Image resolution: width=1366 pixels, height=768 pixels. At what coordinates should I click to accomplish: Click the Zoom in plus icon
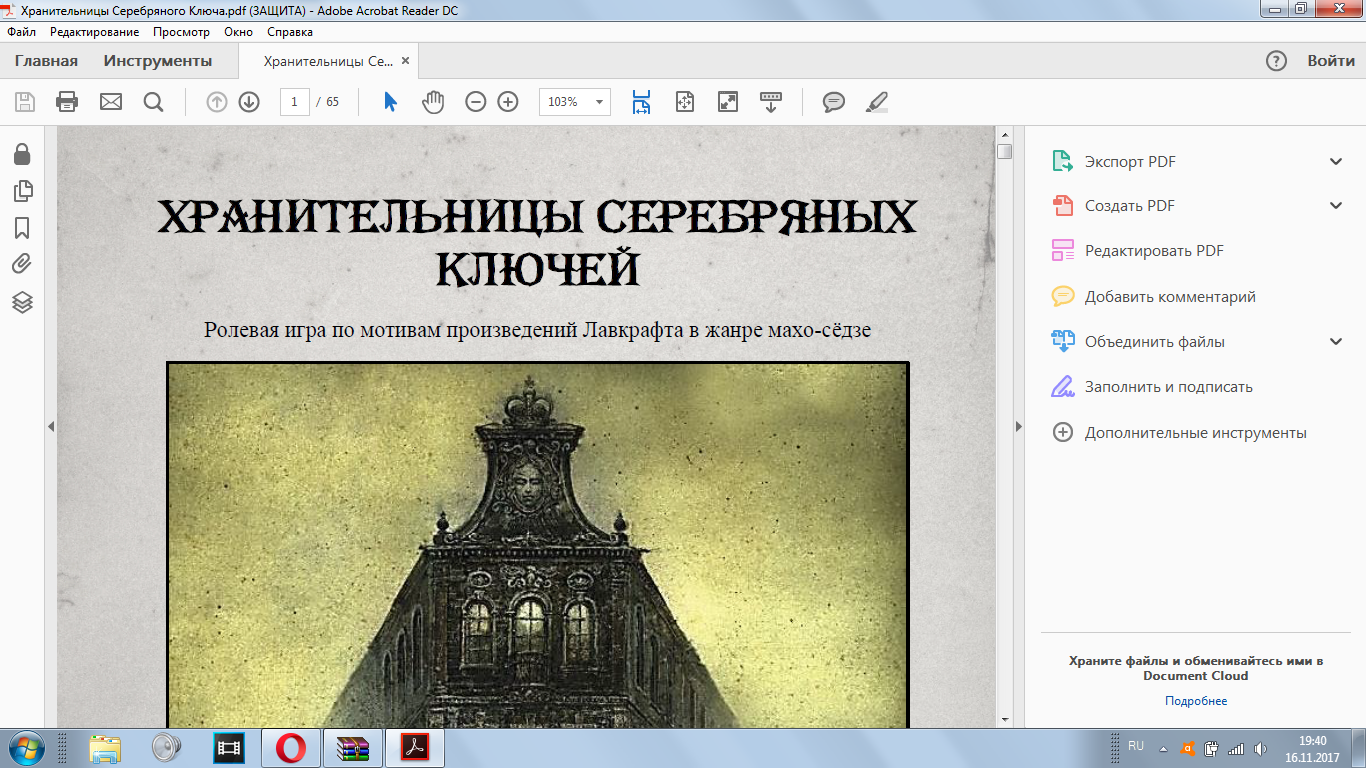tap(508, 102)
